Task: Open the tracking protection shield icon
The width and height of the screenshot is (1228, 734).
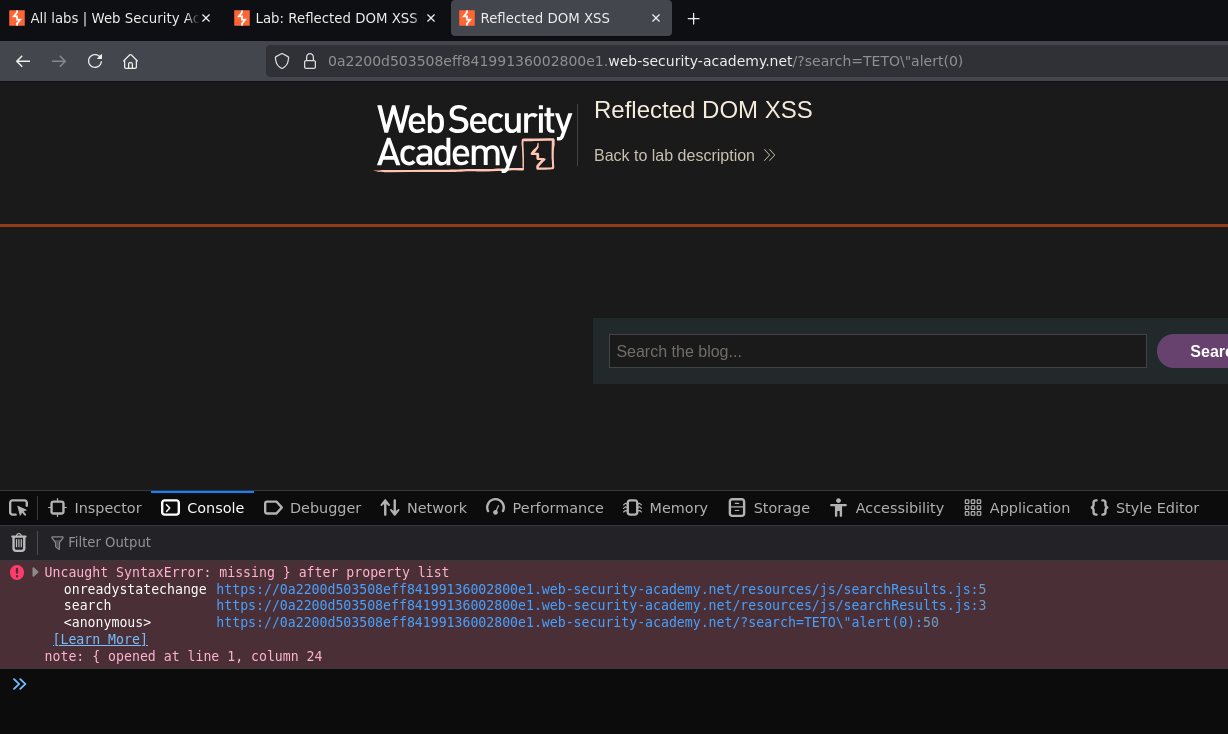Action: tap(282, 61)
